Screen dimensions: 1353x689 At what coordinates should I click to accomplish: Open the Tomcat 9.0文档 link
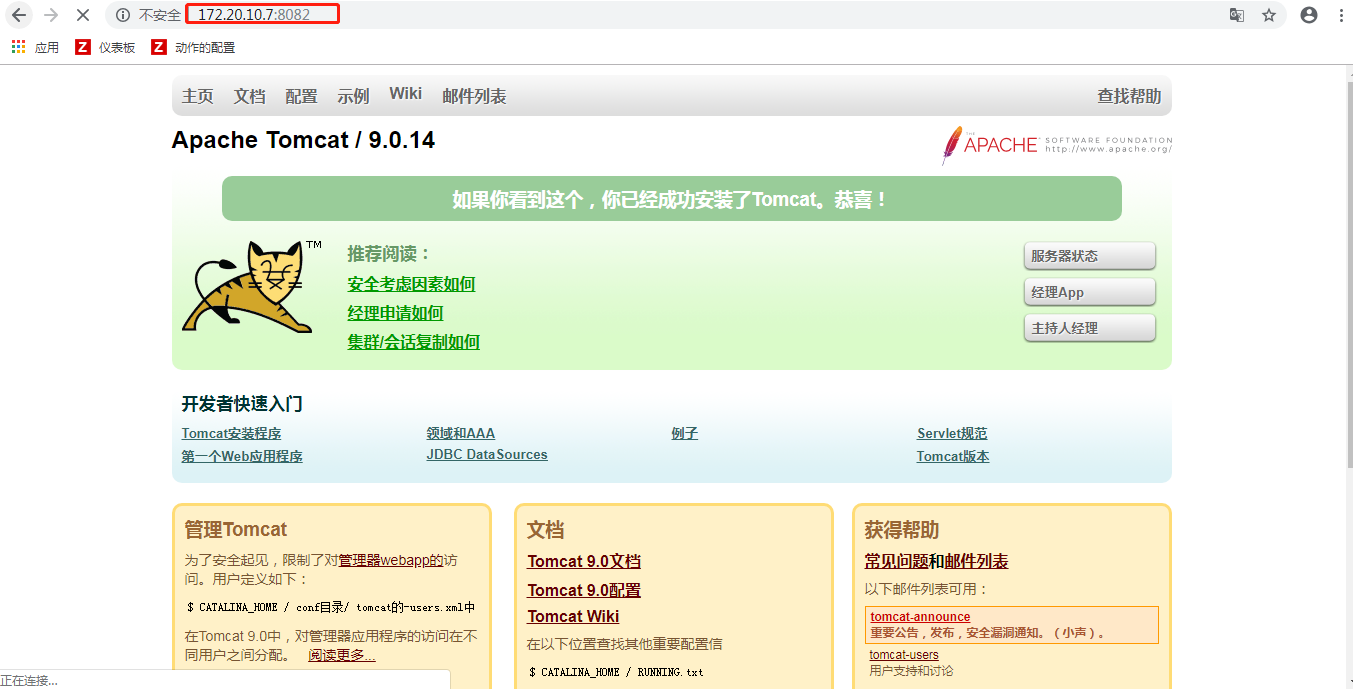(584, 562)
